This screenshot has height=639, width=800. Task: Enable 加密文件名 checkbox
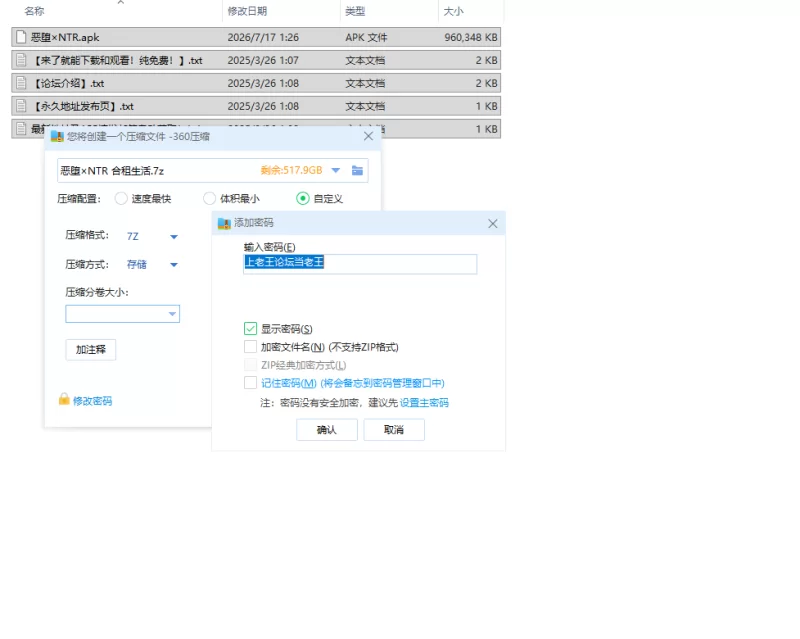pyautogui.click(x=250, y=347)
